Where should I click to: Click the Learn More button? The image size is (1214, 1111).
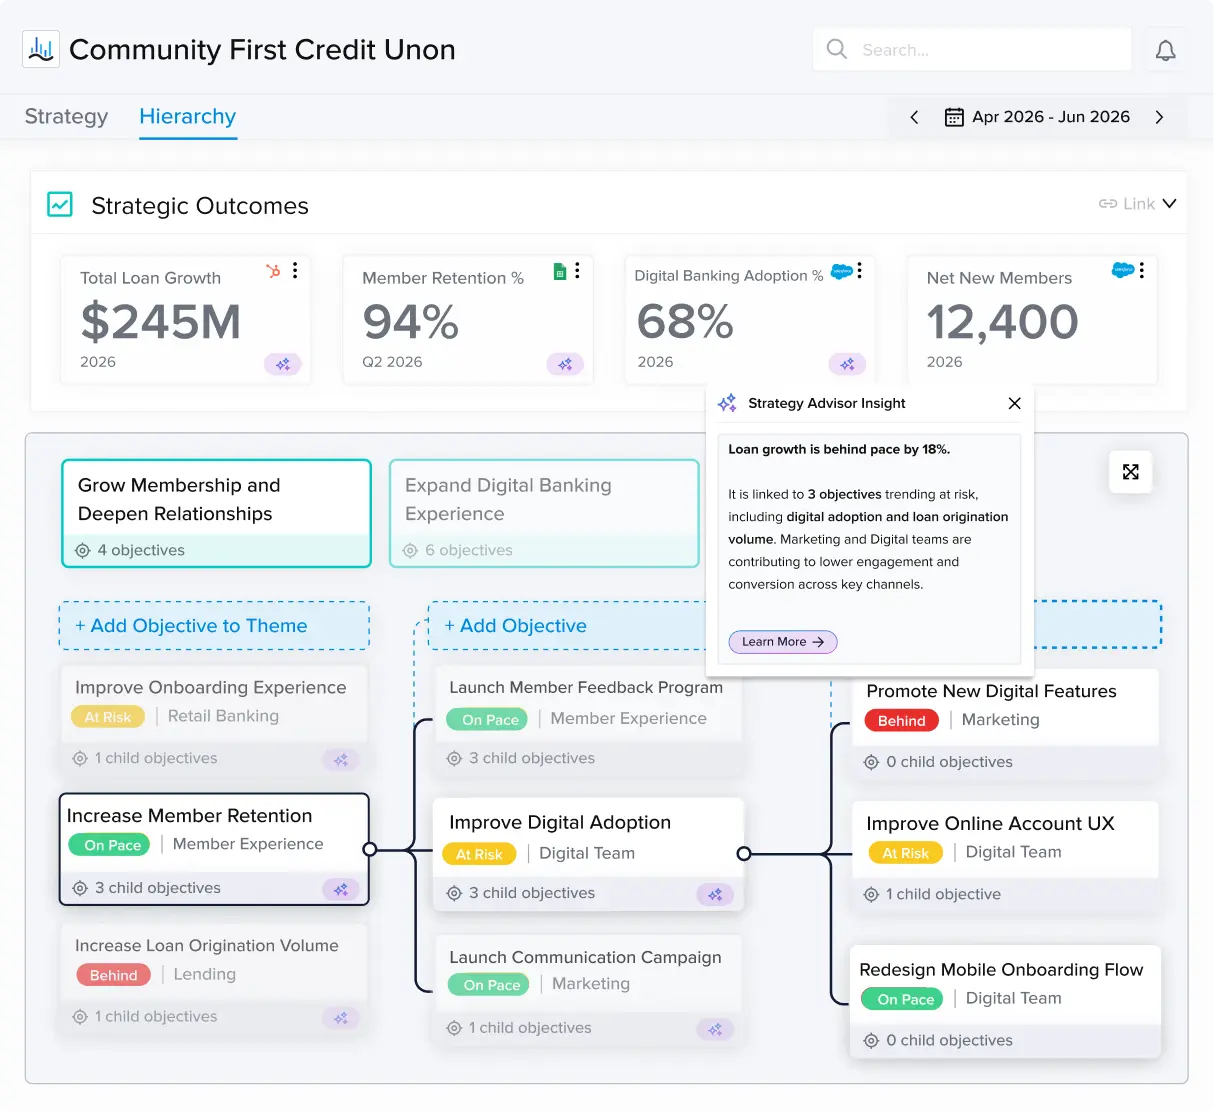coord(783,642)
